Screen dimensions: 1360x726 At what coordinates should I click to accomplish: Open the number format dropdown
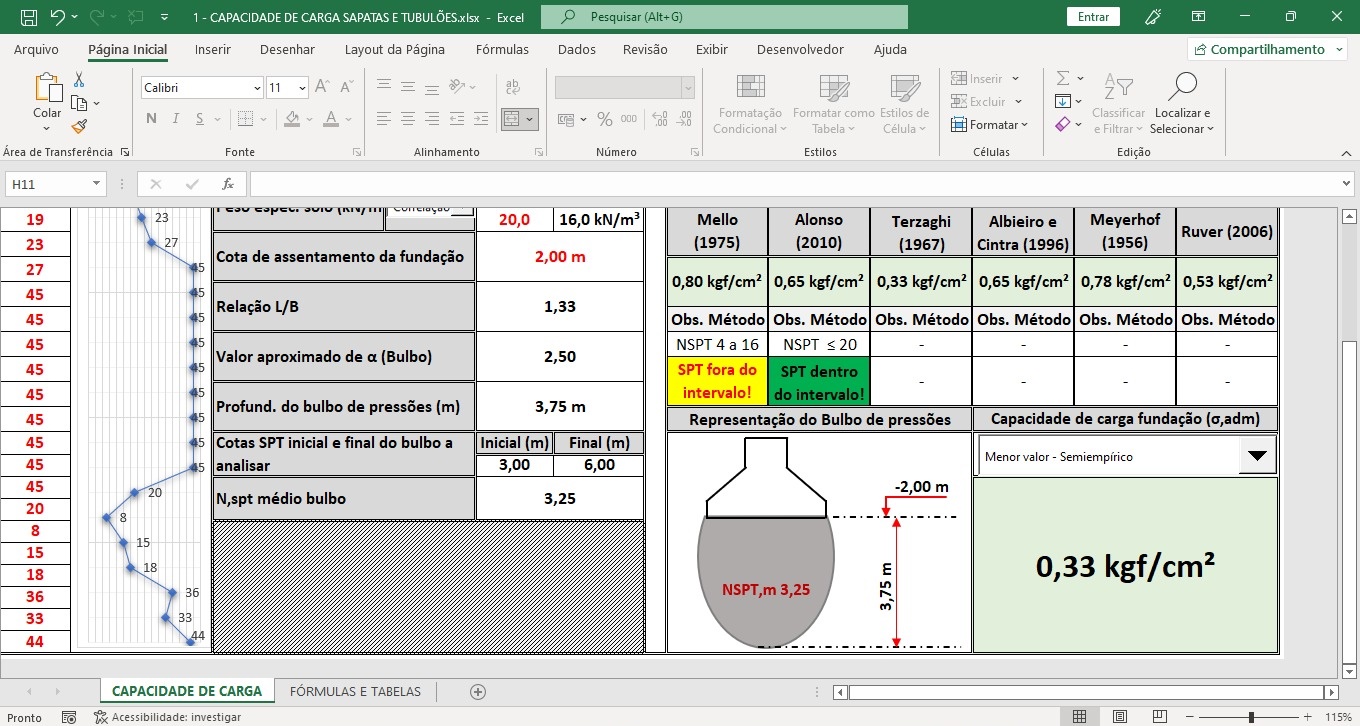(x=688, y=88)
